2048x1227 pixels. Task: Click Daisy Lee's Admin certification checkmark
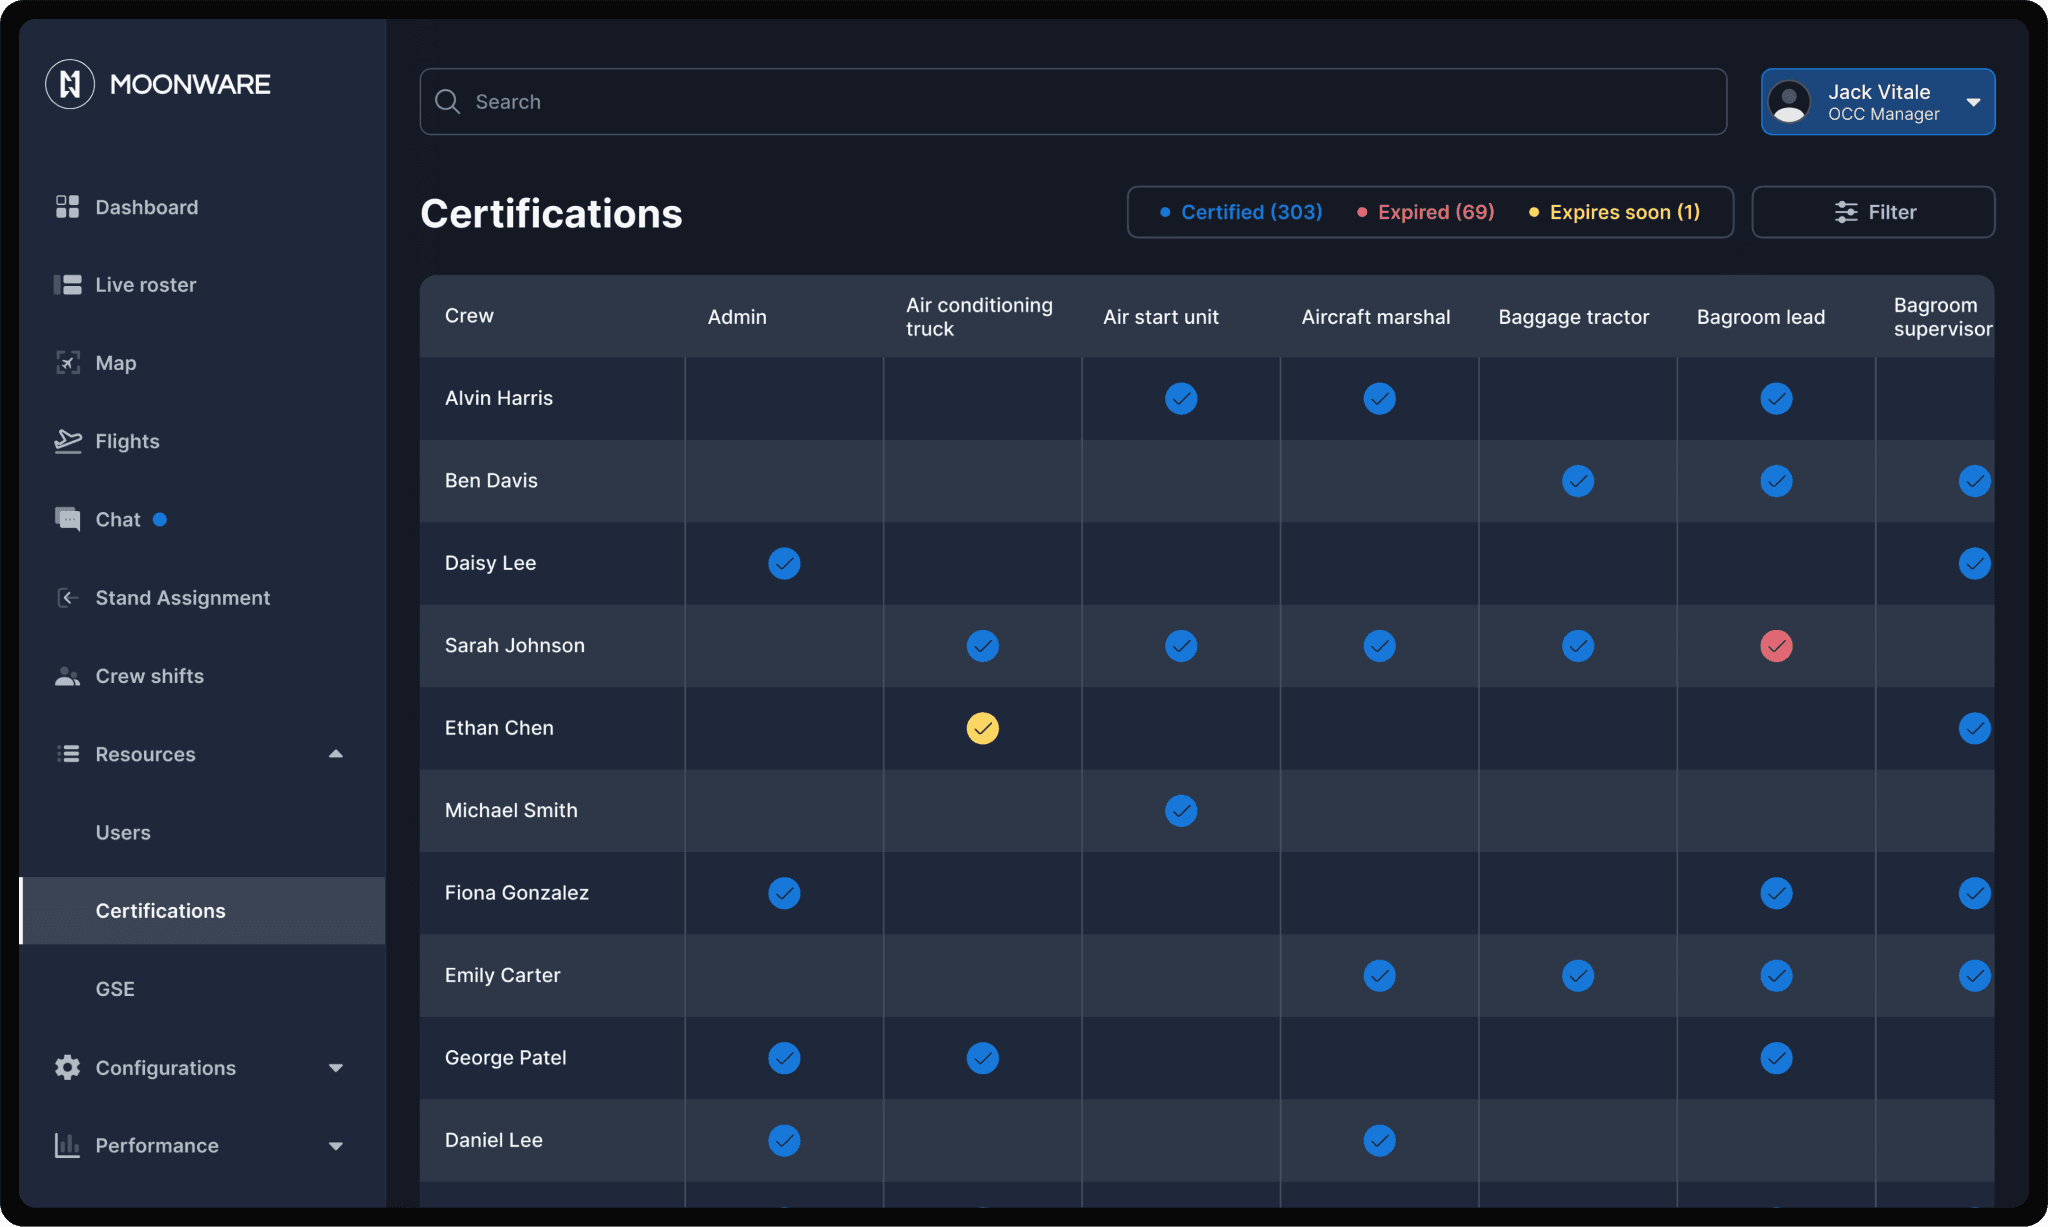(x=784, y=563)
